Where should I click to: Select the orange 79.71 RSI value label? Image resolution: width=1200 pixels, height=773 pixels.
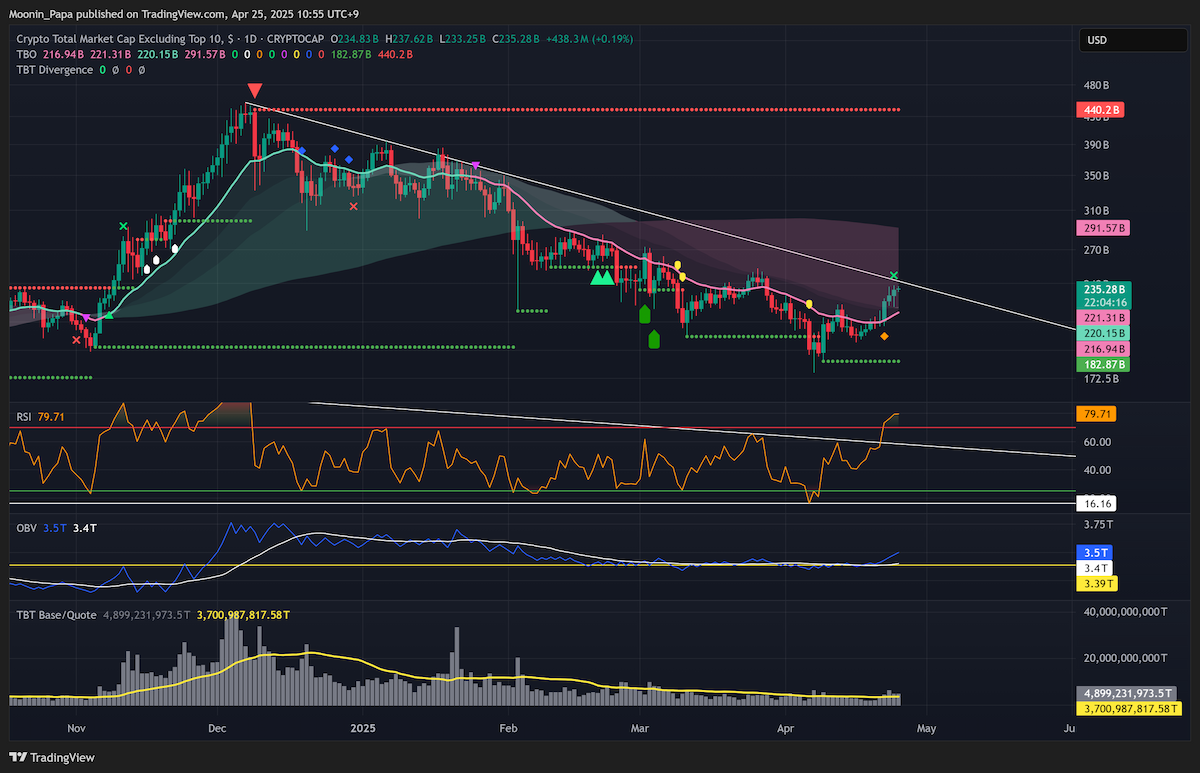point(1096,413)
